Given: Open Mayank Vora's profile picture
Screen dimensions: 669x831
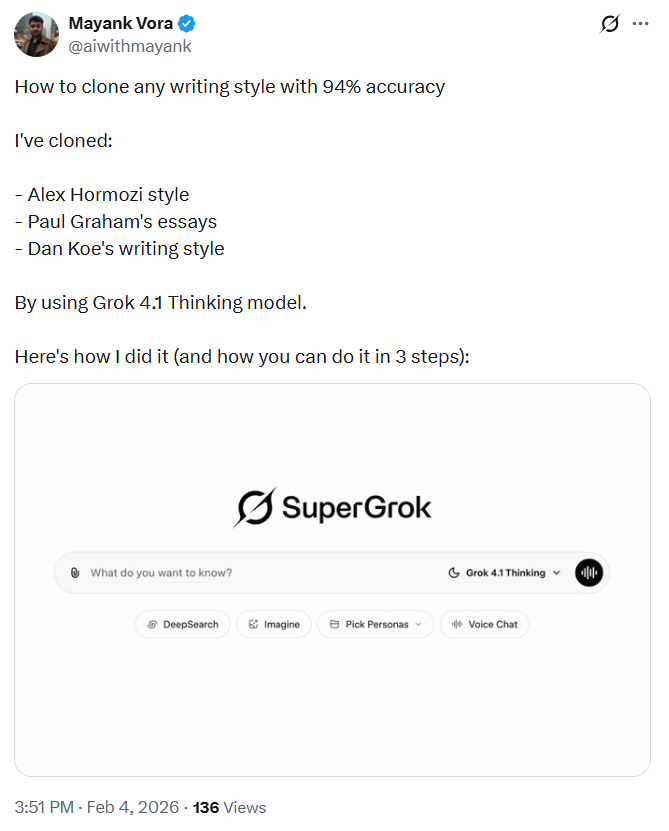Looking at the screenshot, I should point(36,35).
